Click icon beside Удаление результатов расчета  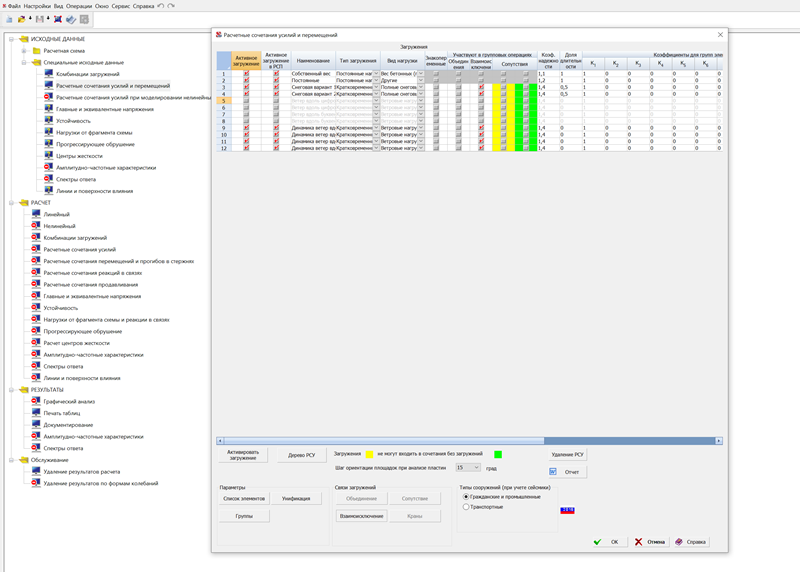point(36,471)
